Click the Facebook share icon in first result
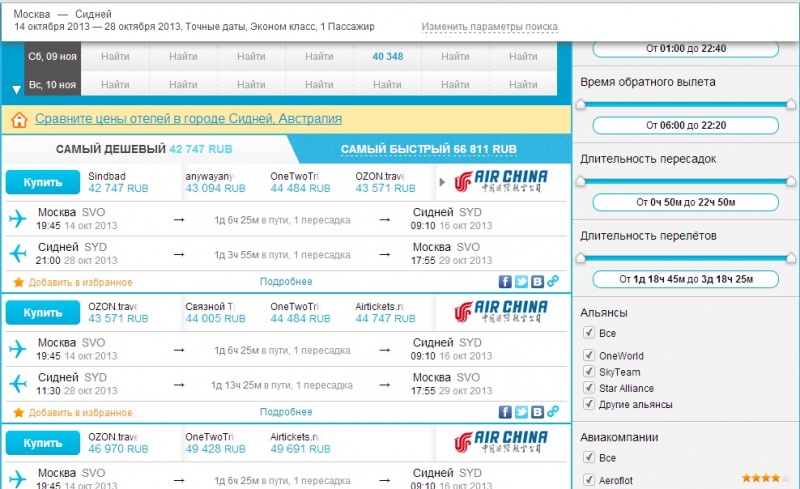The width and height of the screenshot is (800, 489). pyautogui.click(x=505, y=282)
